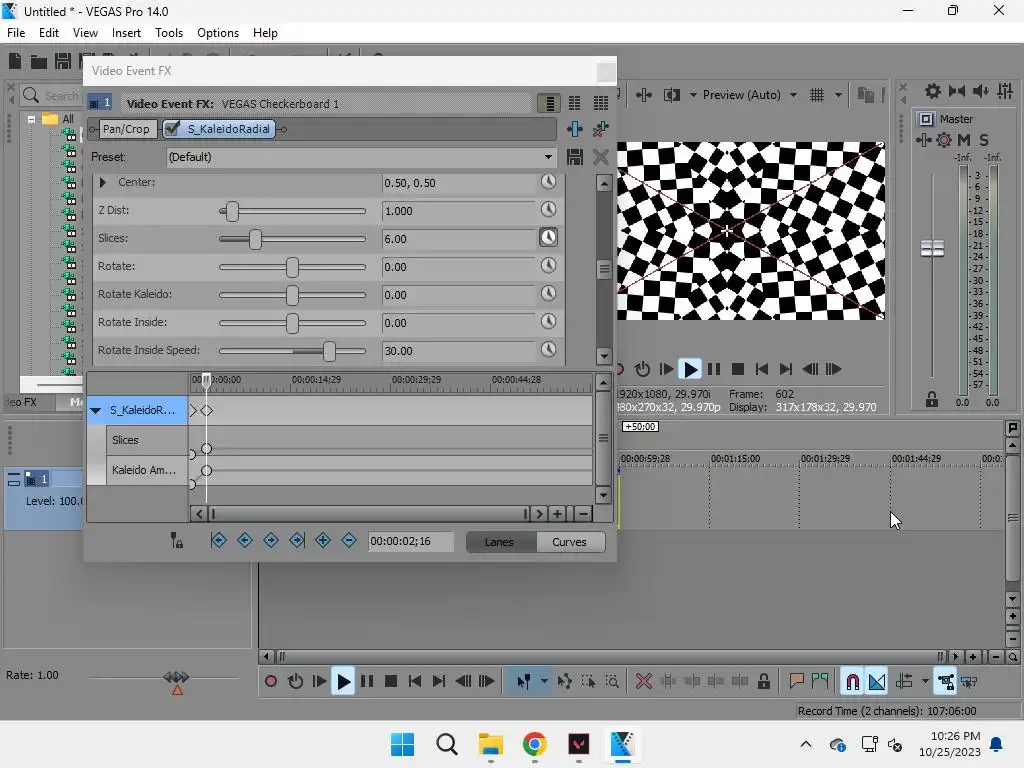Toggle Z Dist animation clock icon

coord(549,210)
